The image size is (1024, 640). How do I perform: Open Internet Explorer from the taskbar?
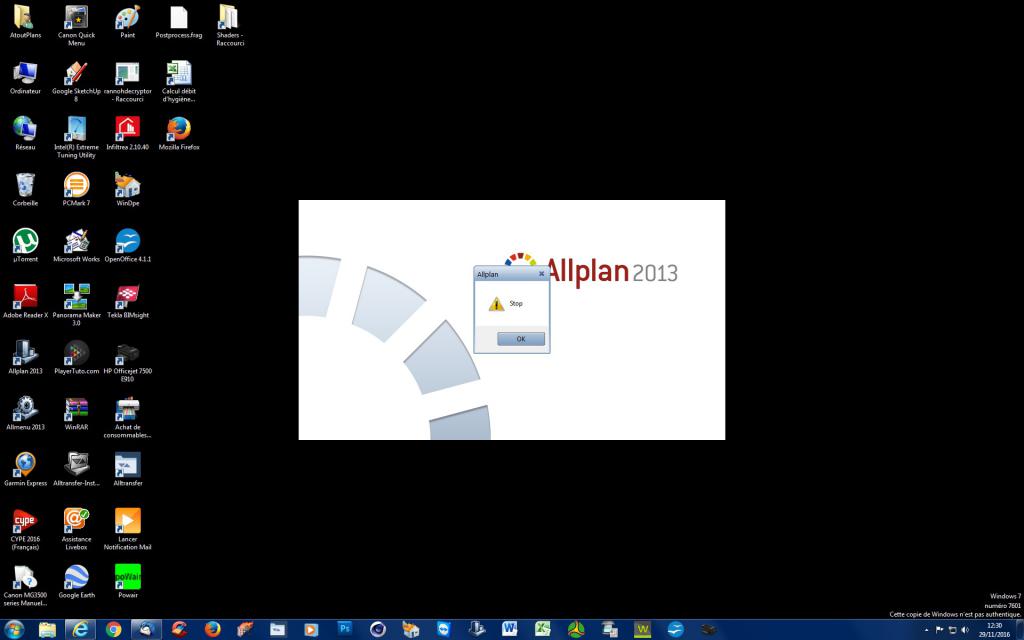pyautogui.click(x=80, y=630)
